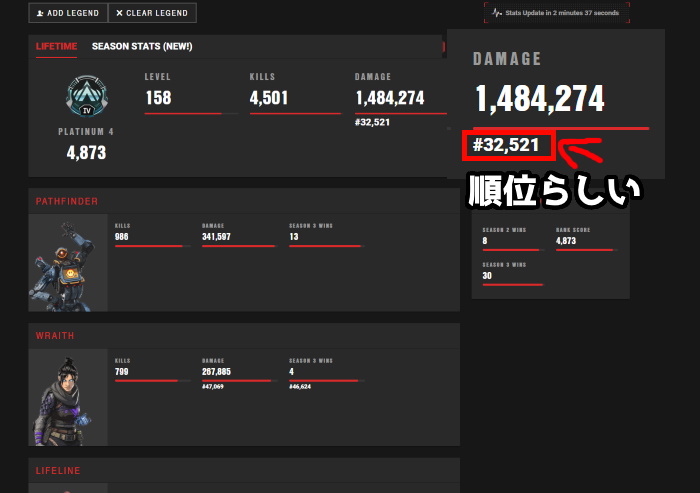Screen dimensions: 700x493
Task: Click the small #32,521 rank under Damage
Action: tap(372, 122)
